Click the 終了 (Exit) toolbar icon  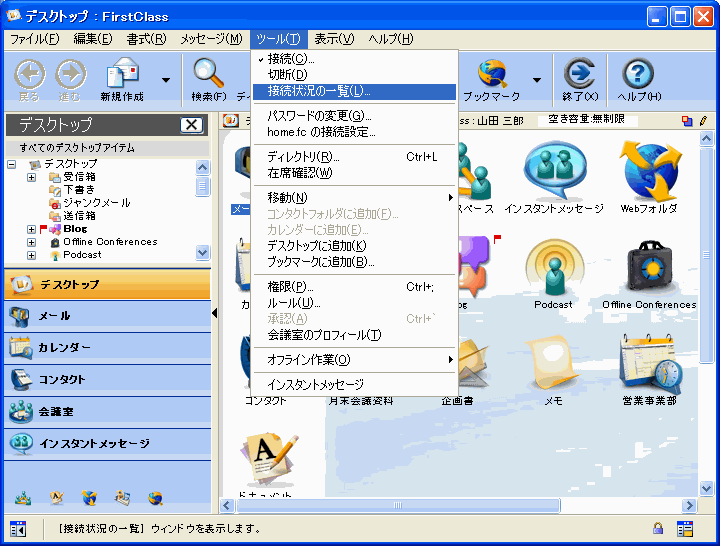click(579, 75)
